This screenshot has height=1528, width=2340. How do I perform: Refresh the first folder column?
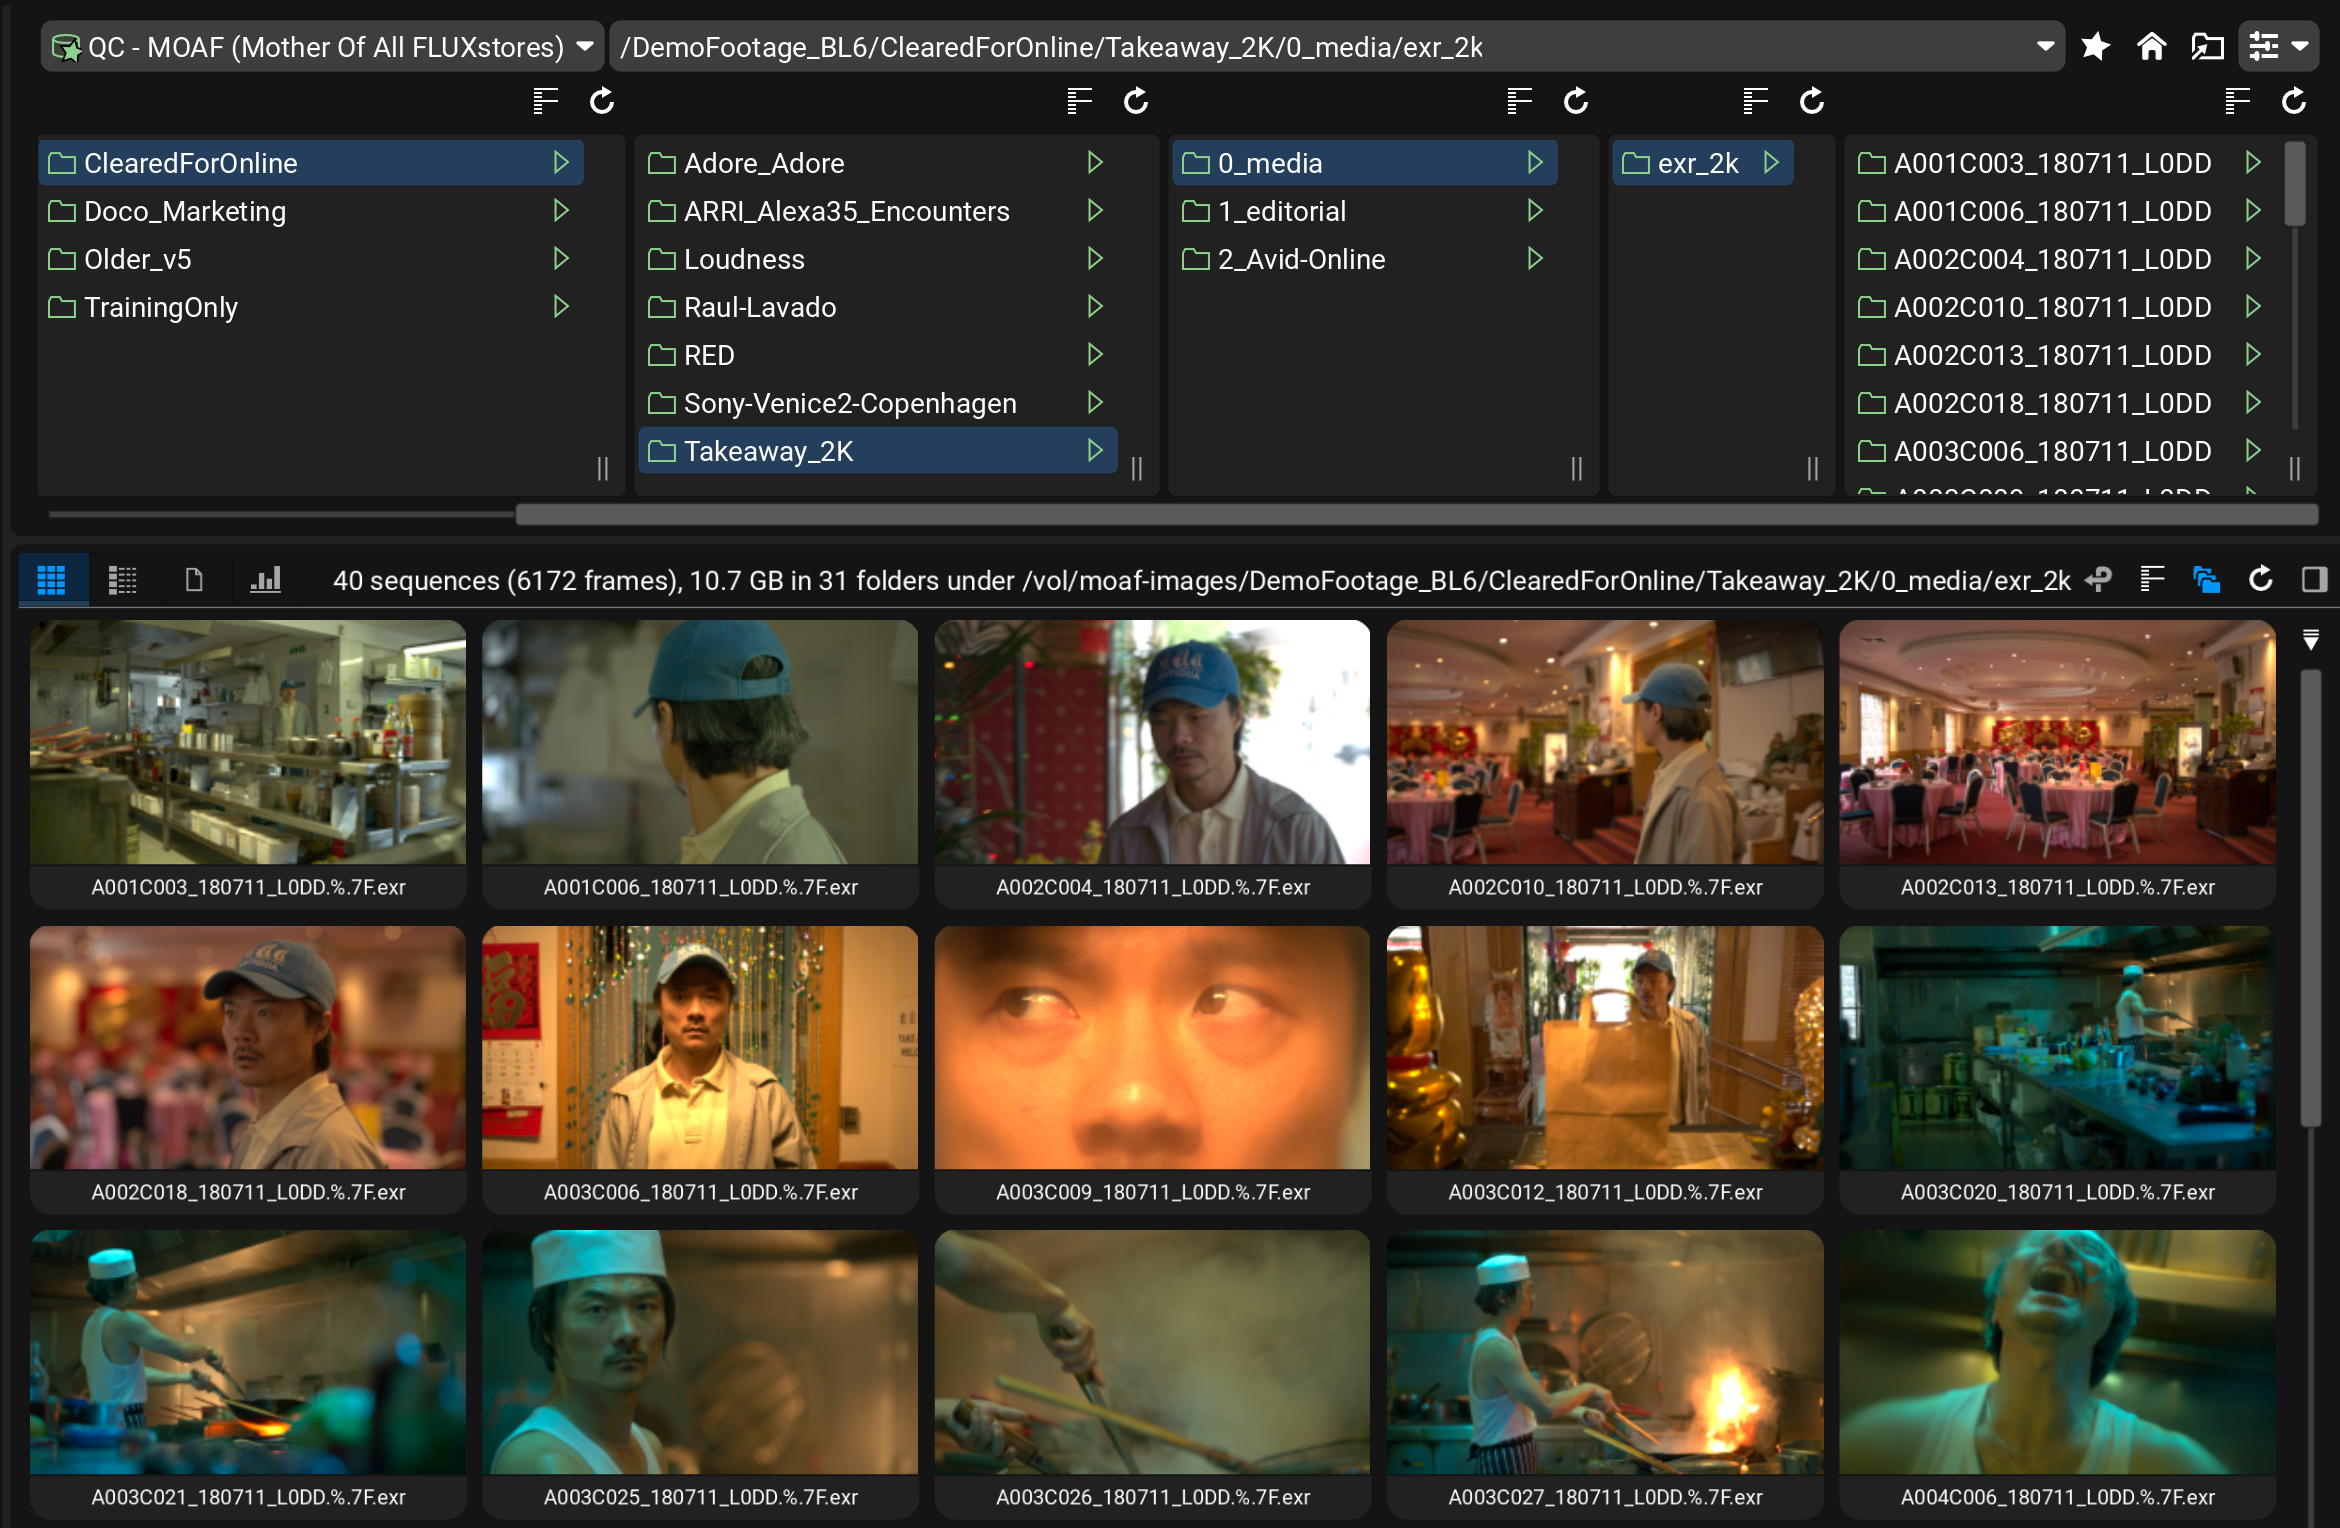click(x=602, y=101)
